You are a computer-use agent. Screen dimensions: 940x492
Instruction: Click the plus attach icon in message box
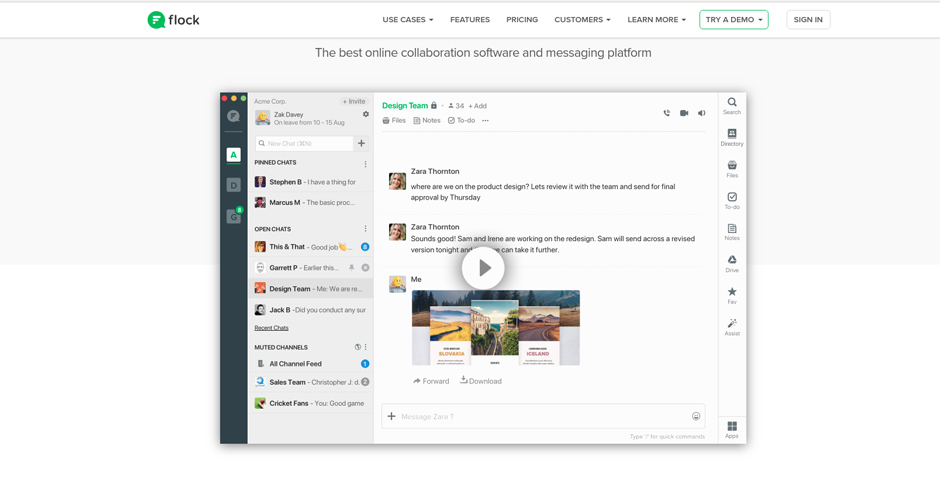point(391,416)
